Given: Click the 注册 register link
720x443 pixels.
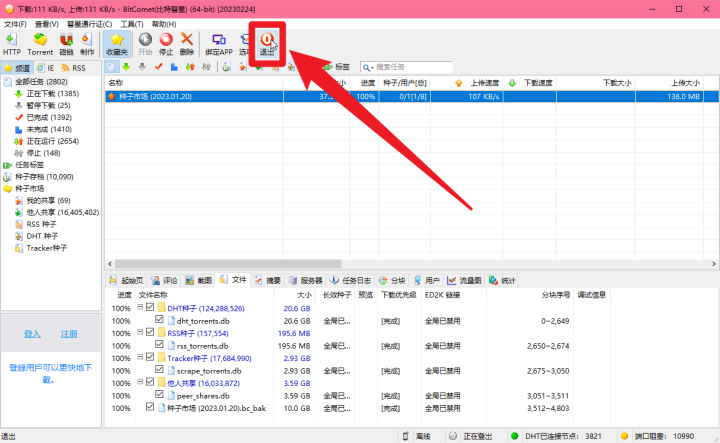Looking at the screenshot, I should pyautogui.click(x=69, y=334).
